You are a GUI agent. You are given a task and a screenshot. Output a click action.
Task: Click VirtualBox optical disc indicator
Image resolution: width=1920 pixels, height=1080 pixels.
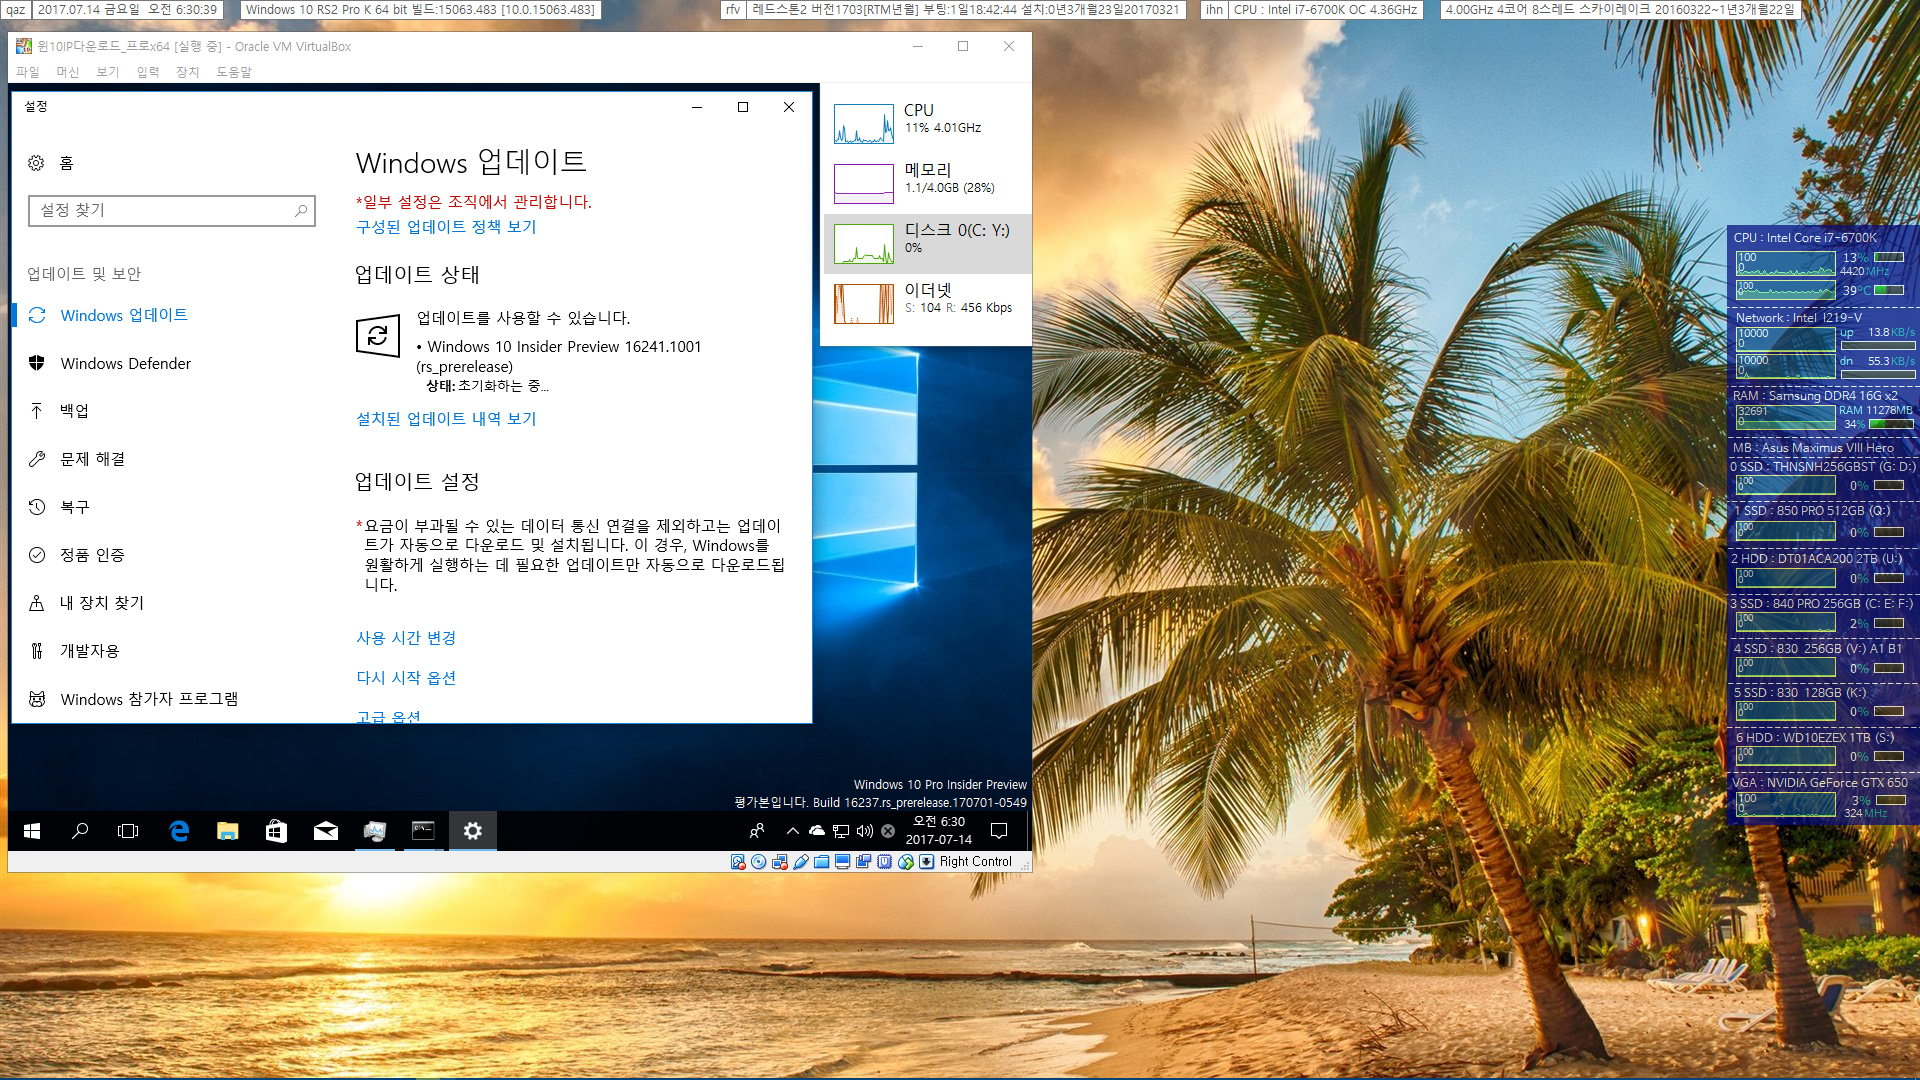[x=759, y=862]
